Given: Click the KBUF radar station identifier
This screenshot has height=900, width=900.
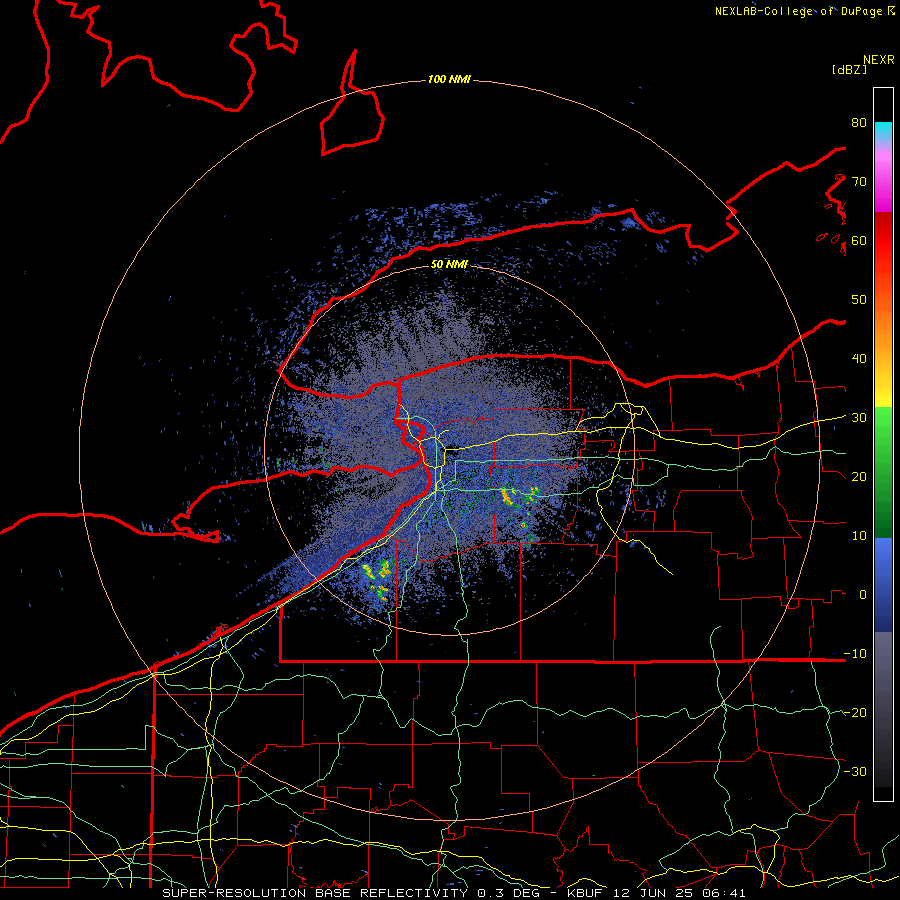Looking at the screenshot, I should pyautogui.click(x=585, y=893).
